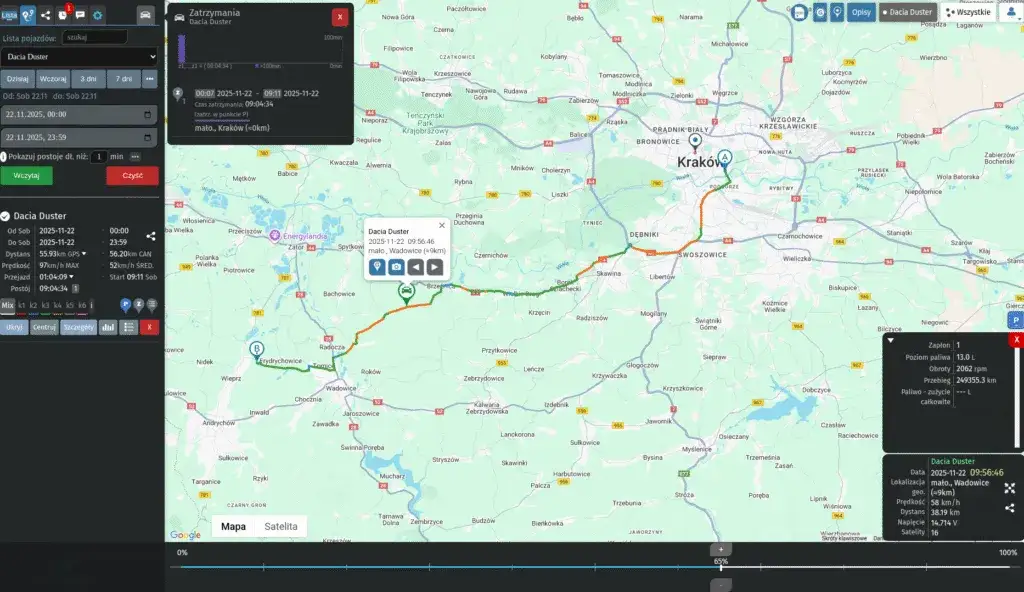Image resolution: width=1024 pixels, height=592 pixels.
Task: Click the timeline slider handle at 65%
Action: 721,567
